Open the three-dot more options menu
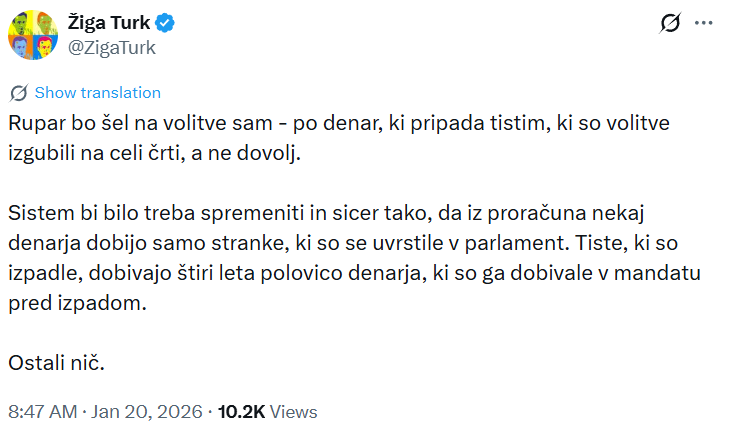The height and width of the screenshot is (435, 734). click(x=704, y=23)
